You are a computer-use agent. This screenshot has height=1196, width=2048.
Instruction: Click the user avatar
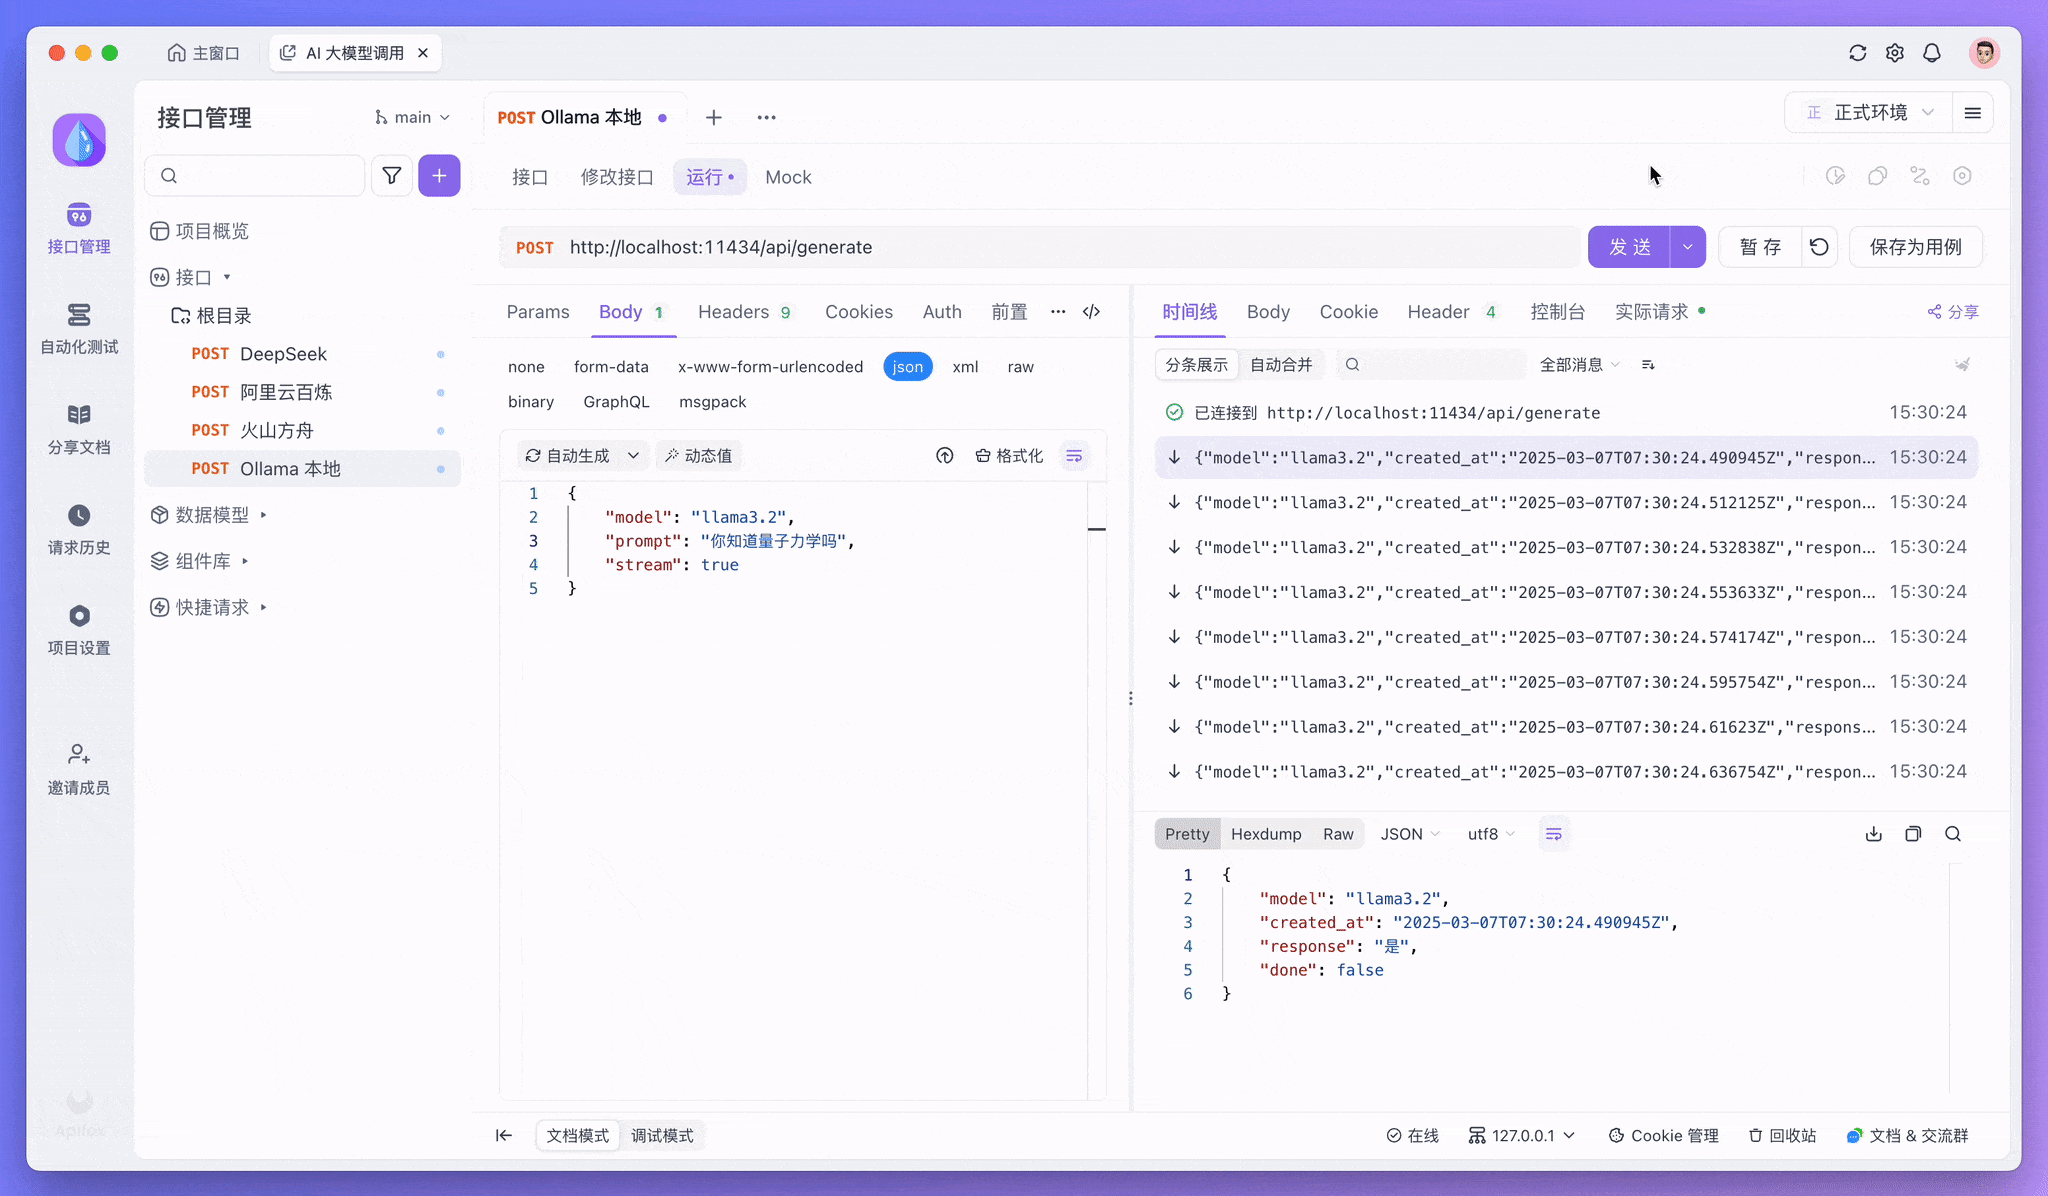point(1984,53)
